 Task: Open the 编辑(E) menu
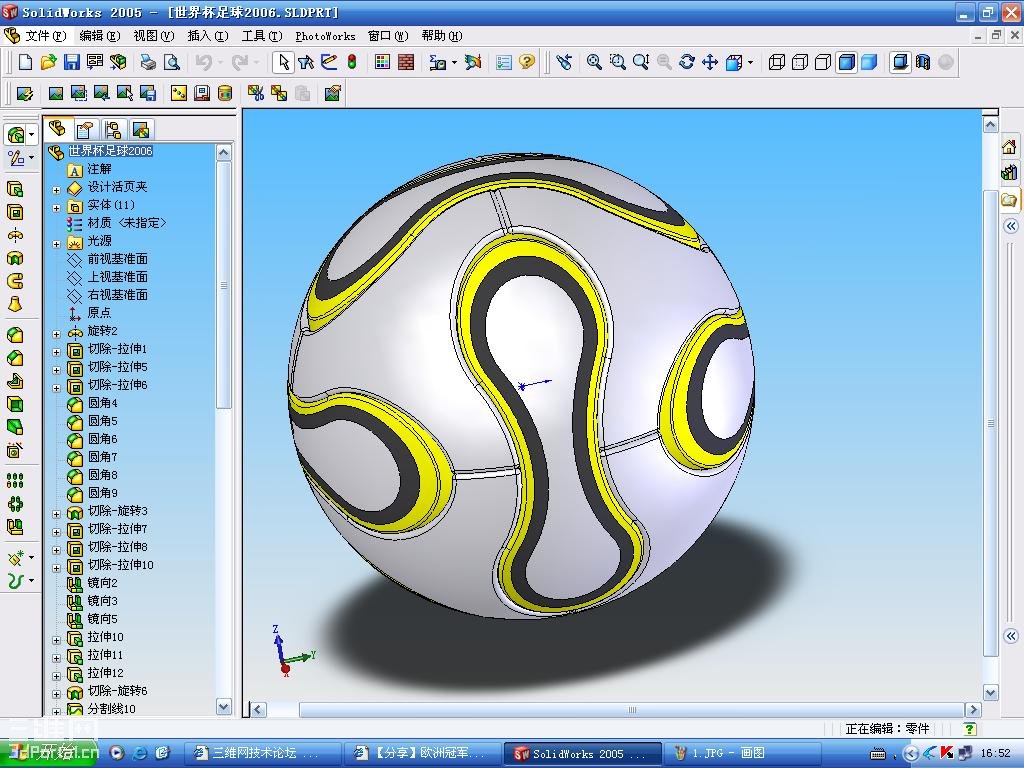tap(99, 36)
